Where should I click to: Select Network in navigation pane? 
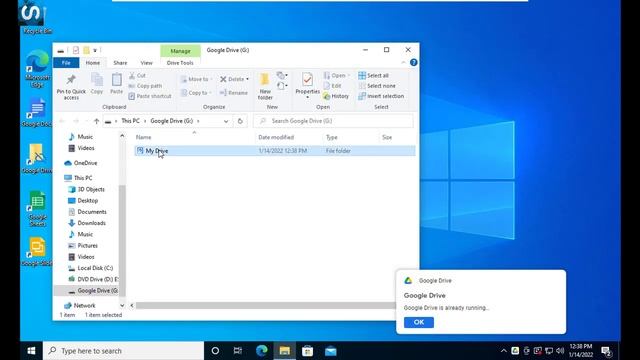(80, 305)
